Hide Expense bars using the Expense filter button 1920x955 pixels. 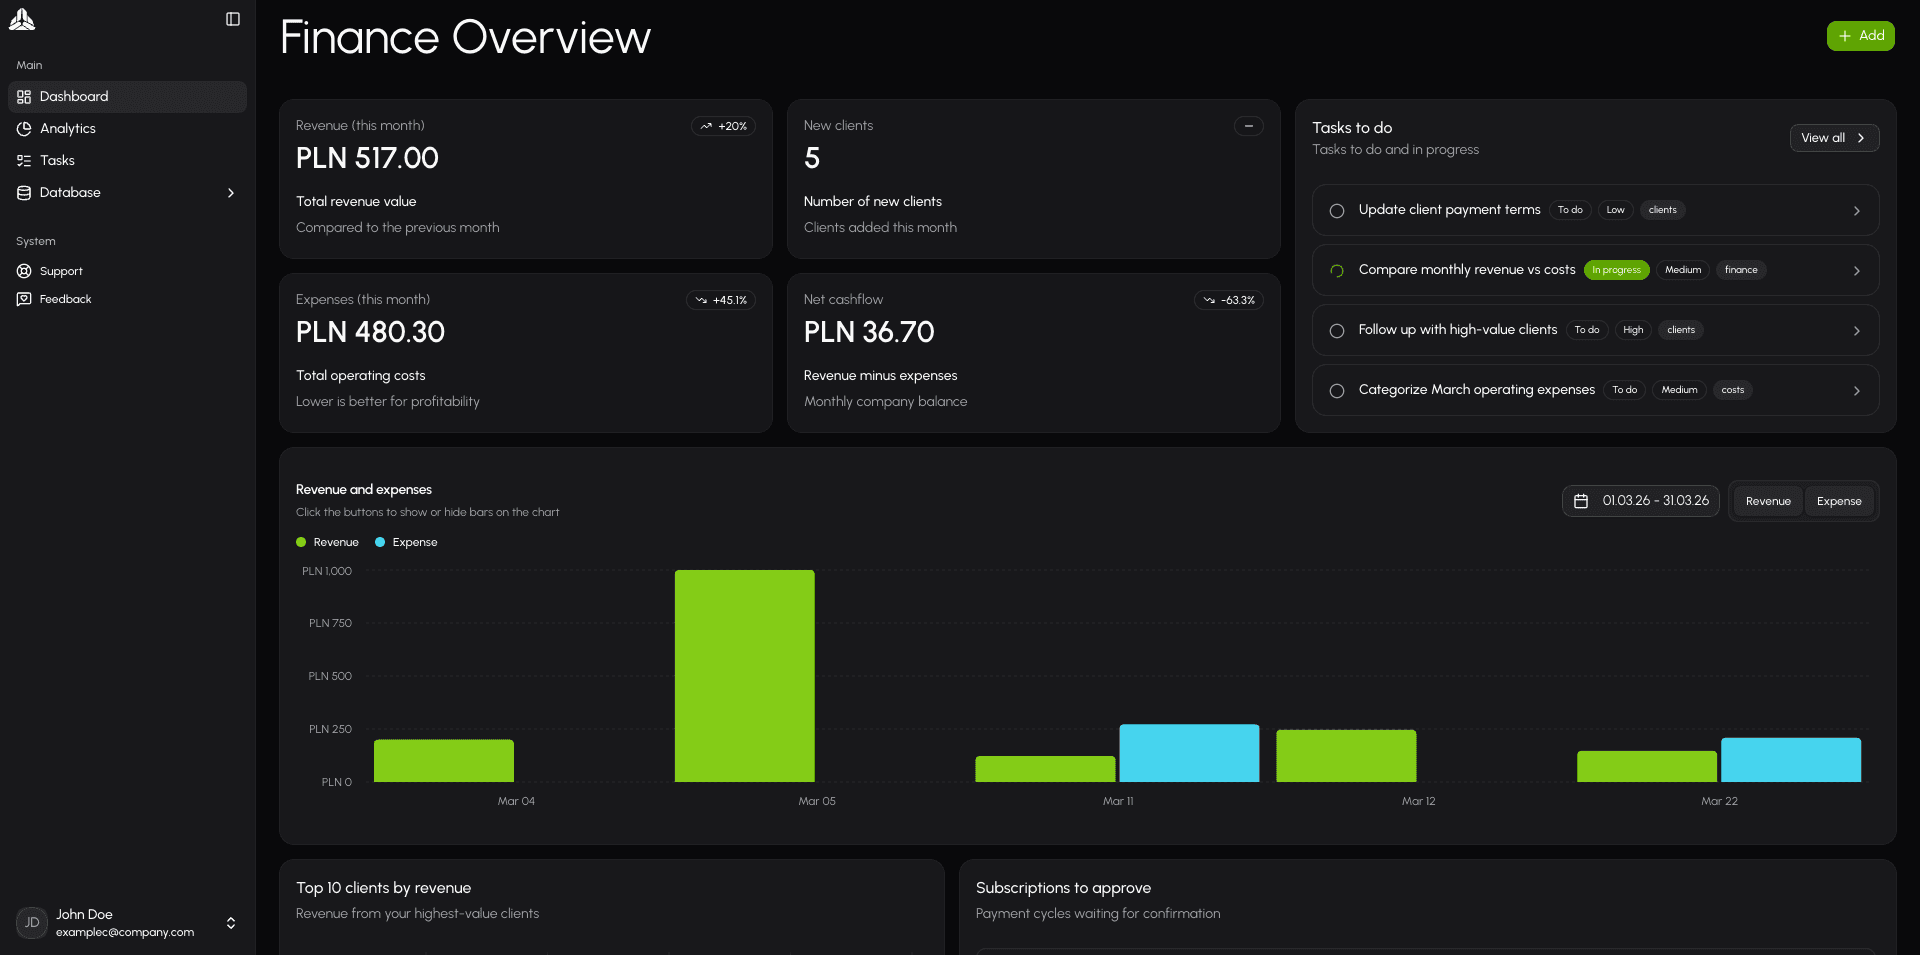coord(1838,501)
